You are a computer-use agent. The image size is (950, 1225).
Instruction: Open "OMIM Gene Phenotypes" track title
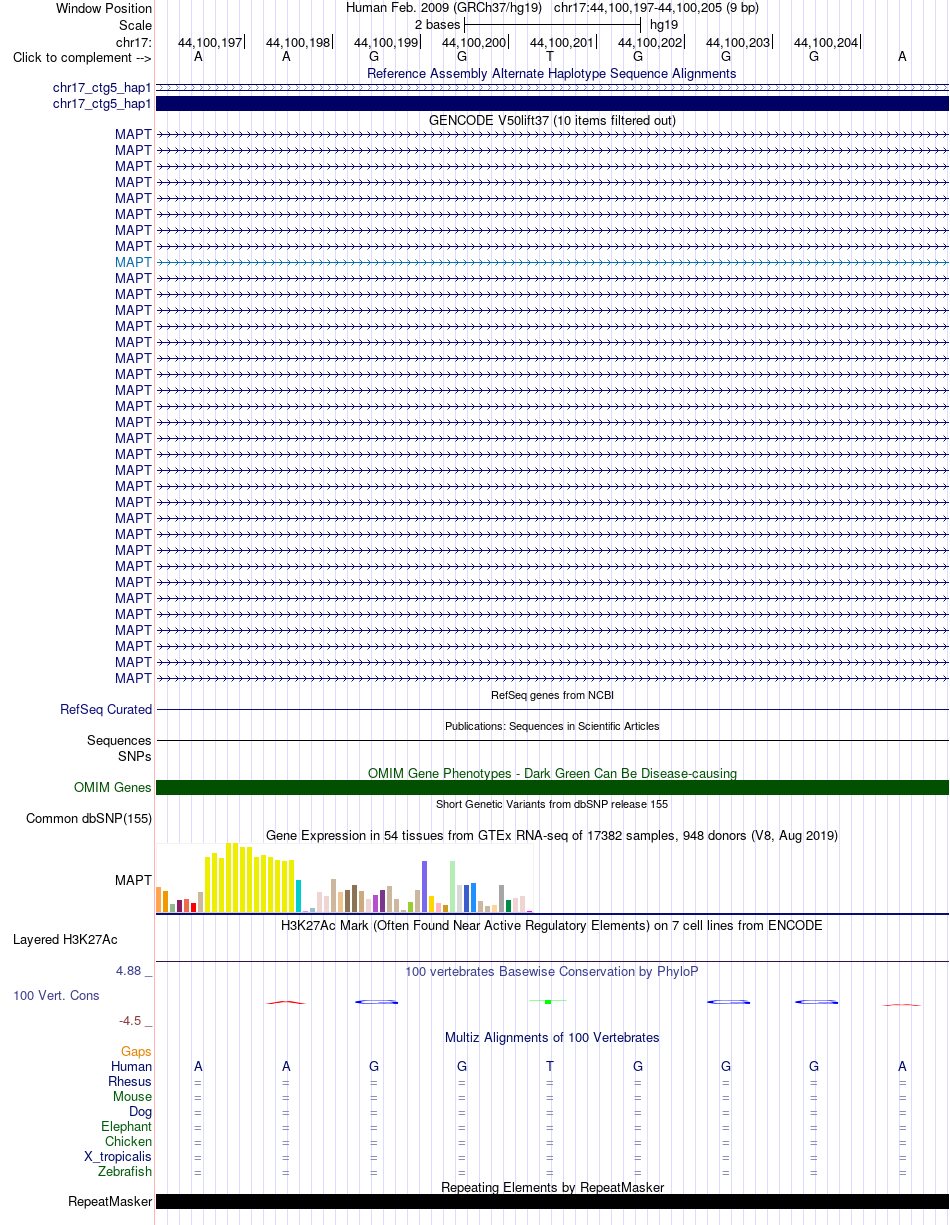click(x=552, y=773)
